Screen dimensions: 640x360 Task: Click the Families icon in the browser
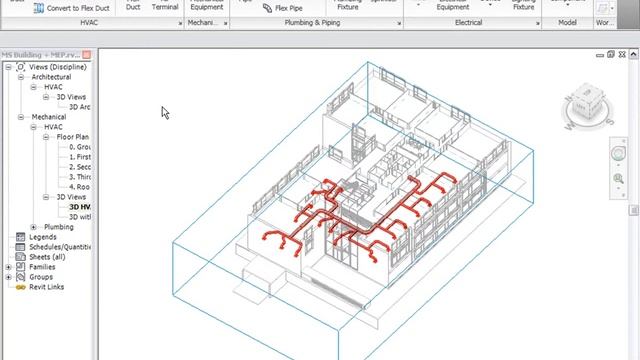20,267
